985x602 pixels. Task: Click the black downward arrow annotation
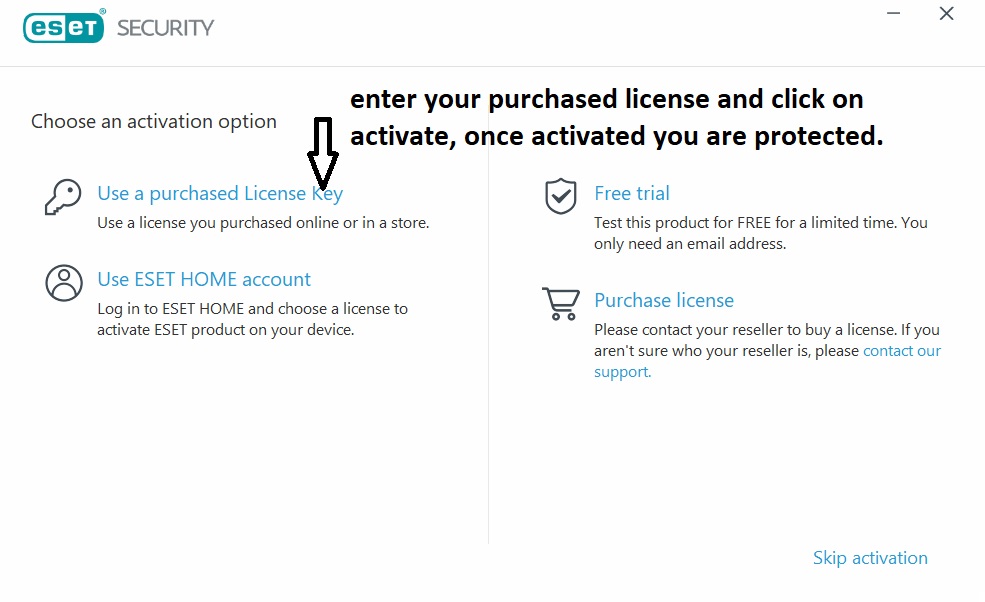point(323,156)
